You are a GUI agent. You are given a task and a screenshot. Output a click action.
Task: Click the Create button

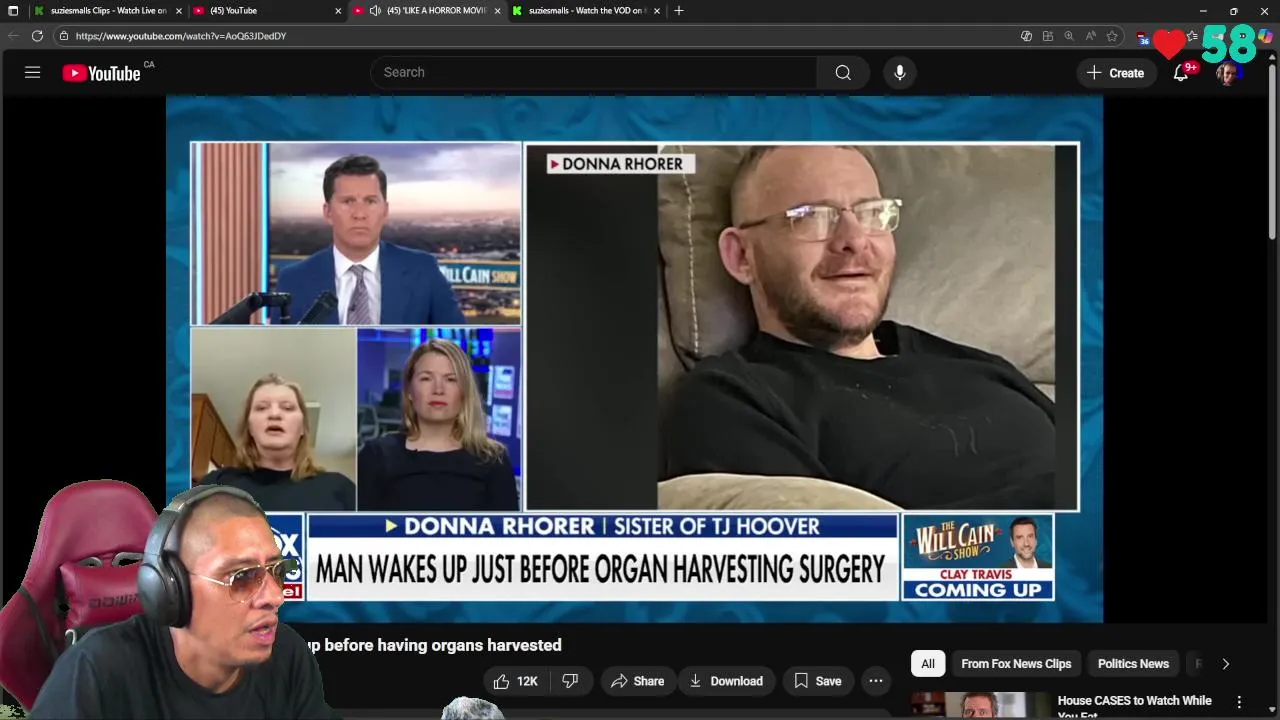coord(1115,72)
